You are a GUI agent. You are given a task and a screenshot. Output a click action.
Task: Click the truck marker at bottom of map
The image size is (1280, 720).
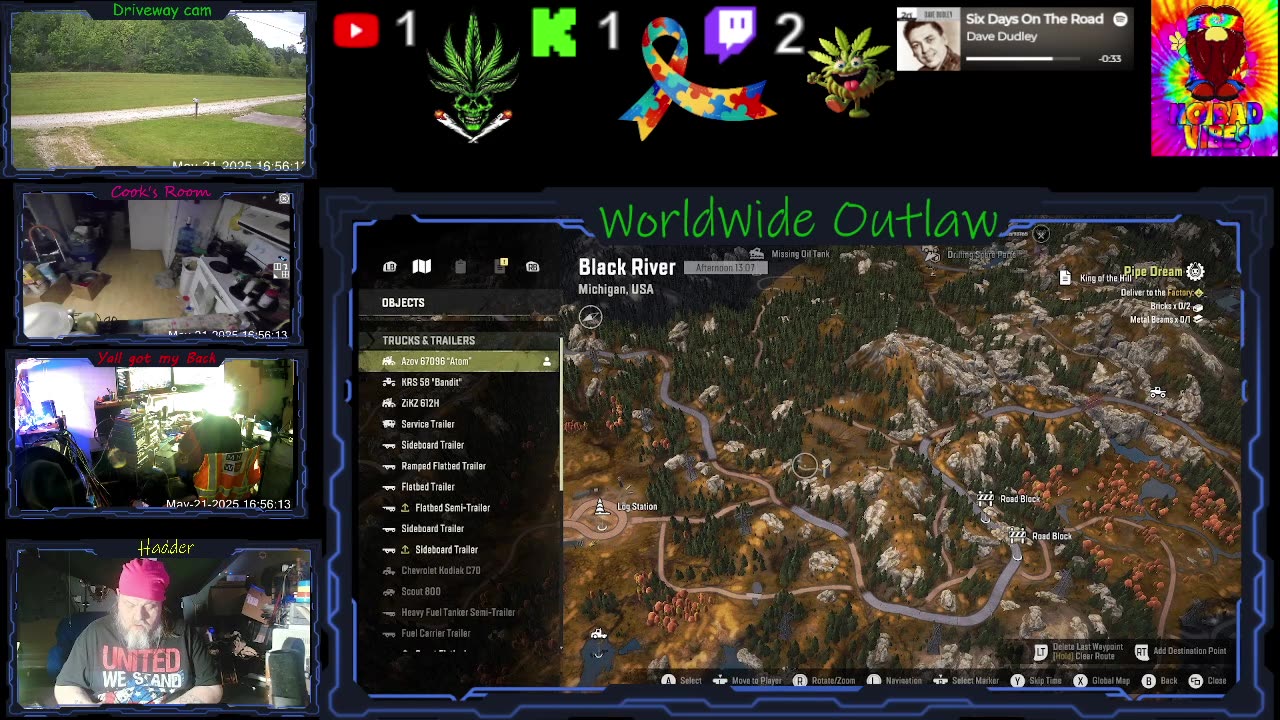click(x=598, y=634)
